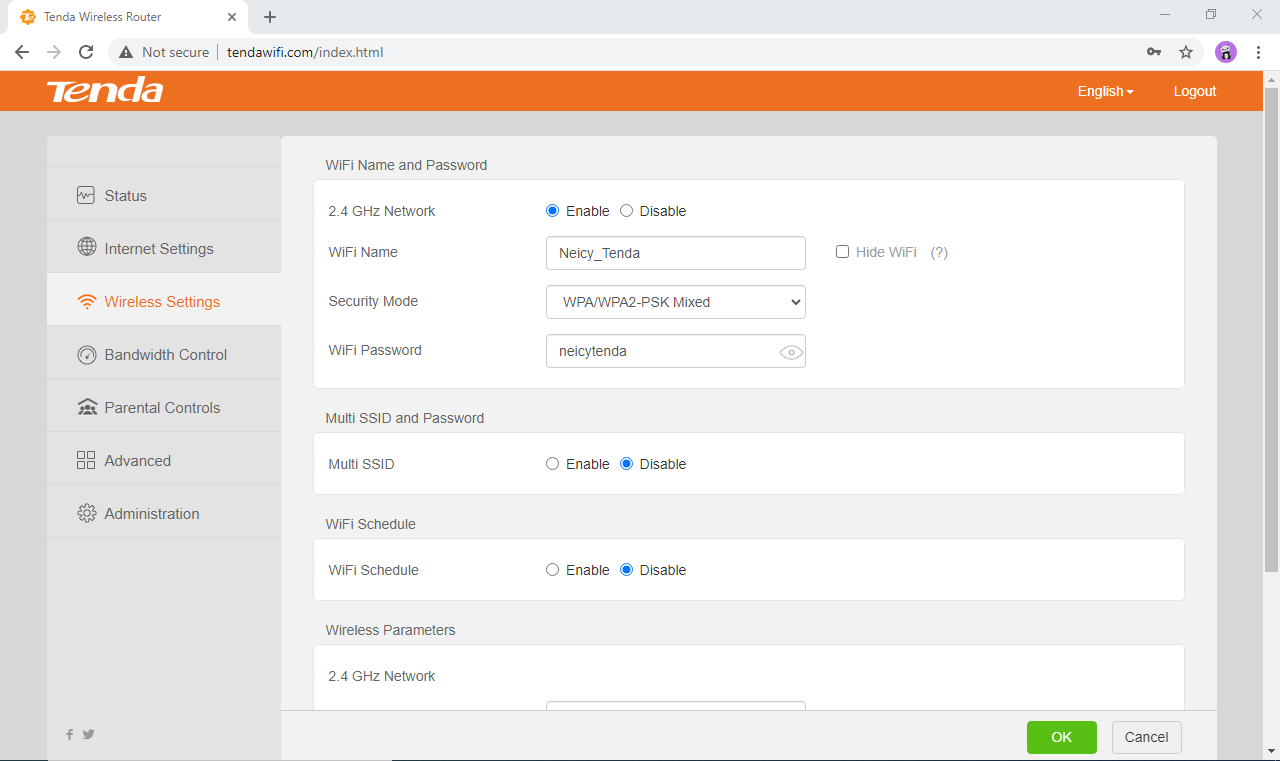Open Bandwidth Control page
The image size is (1280, 761).
[164, 354]
